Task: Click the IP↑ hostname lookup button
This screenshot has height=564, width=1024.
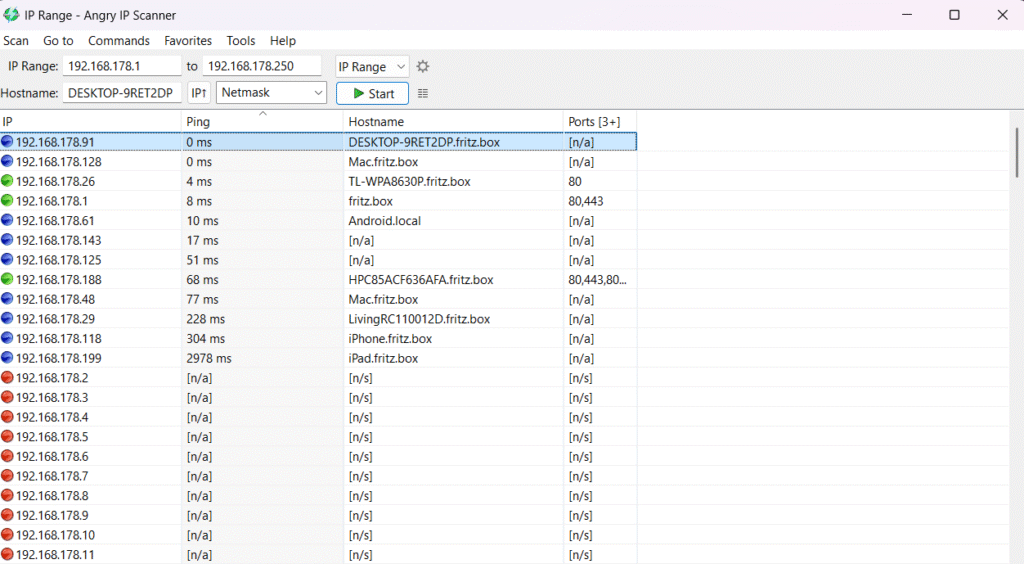Action: point(199,93)
